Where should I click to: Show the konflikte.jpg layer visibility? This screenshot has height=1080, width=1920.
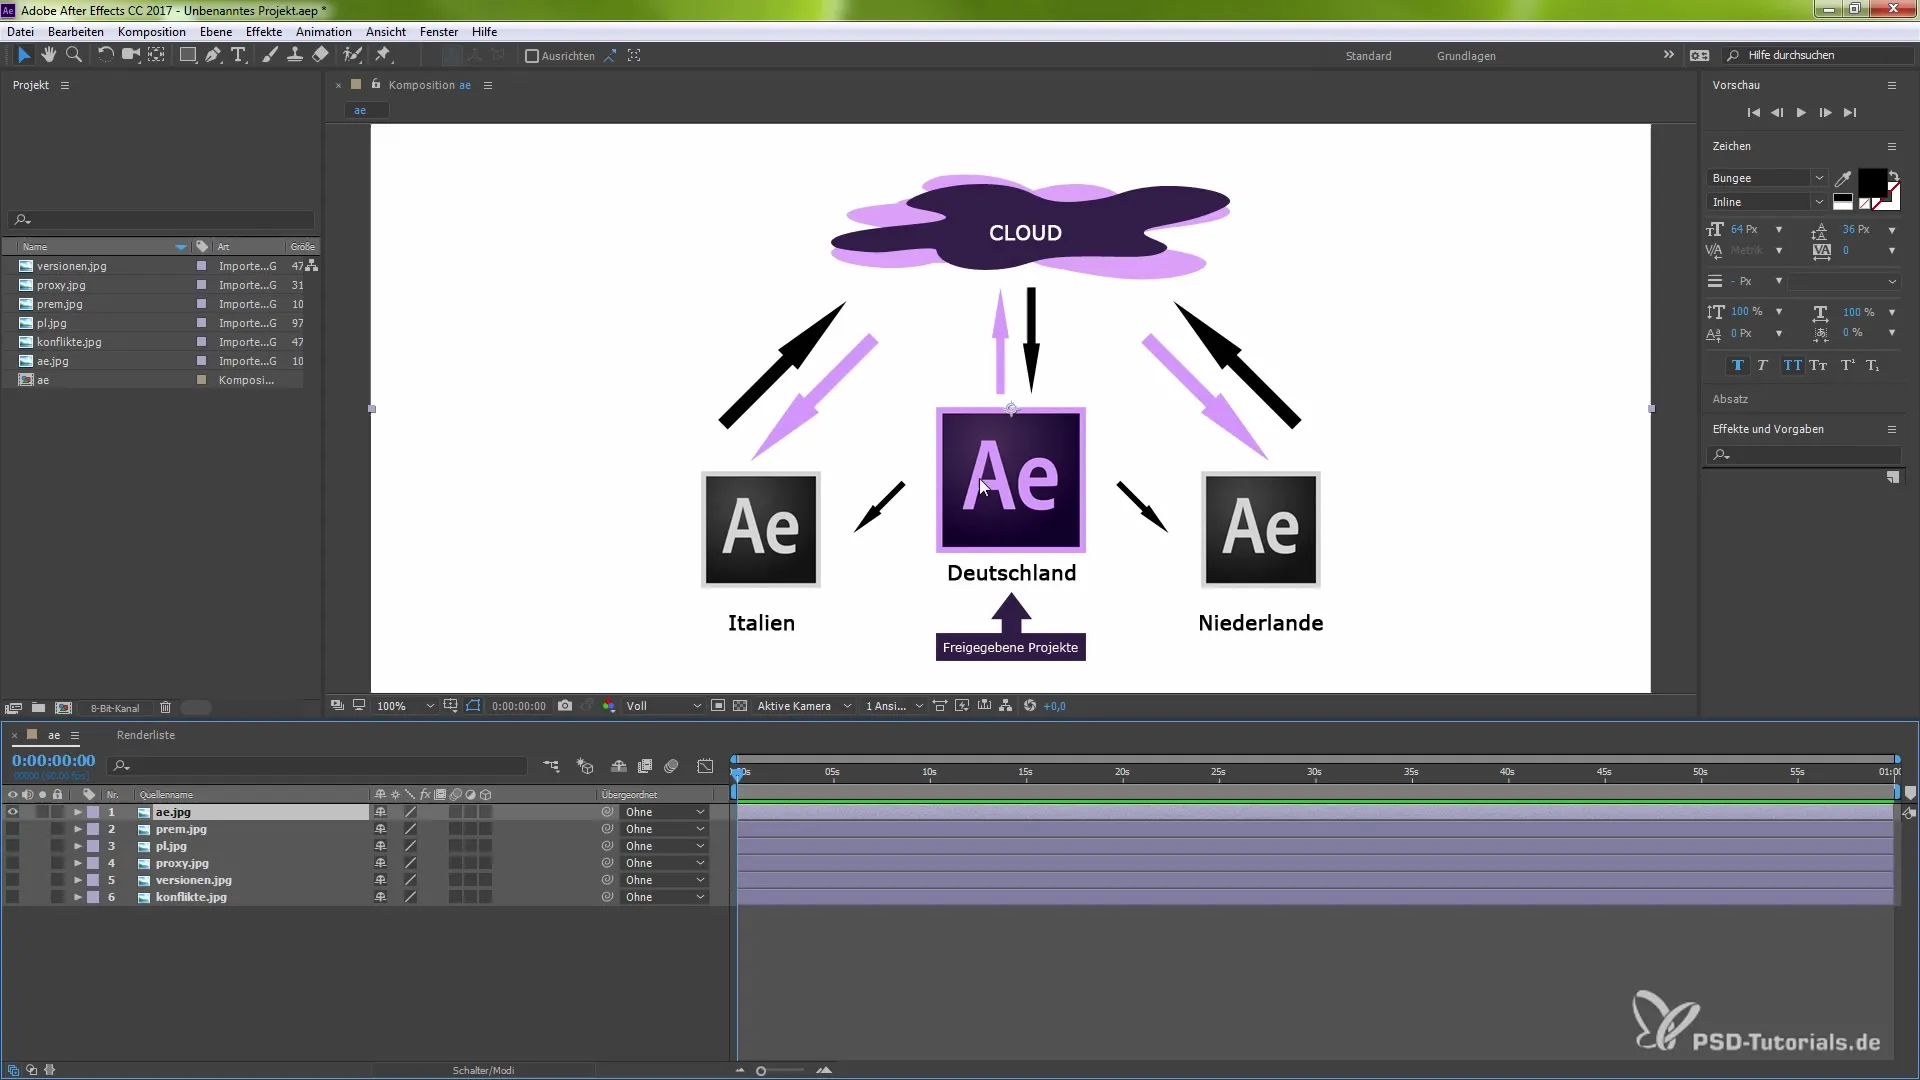point(12,897)
